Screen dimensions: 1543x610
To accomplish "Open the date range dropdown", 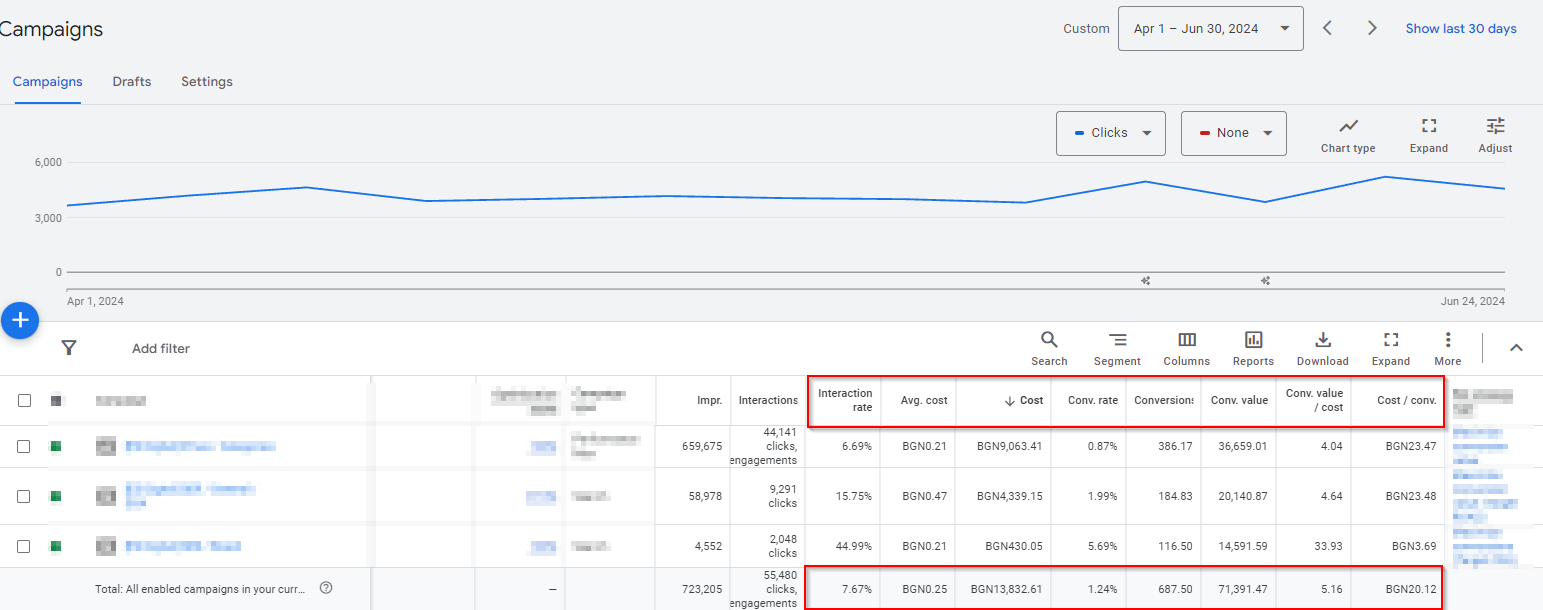I will coord(1210,29).
